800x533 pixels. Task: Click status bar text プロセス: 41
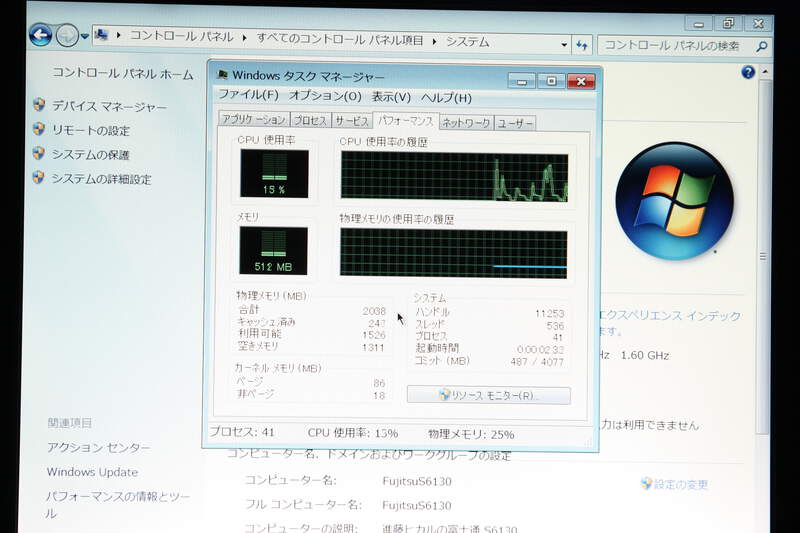coord(242,432)
